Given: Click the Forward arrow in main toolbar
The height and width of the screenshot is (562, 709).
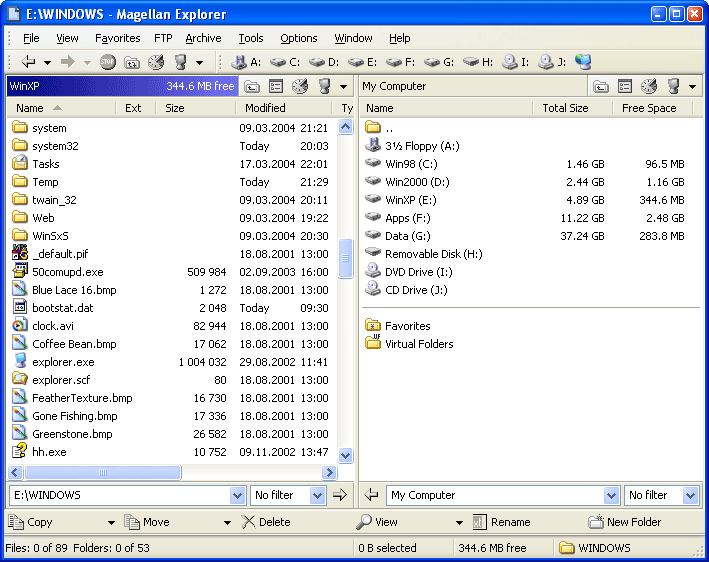Looking at the screenshot, I should click(68, 61).
